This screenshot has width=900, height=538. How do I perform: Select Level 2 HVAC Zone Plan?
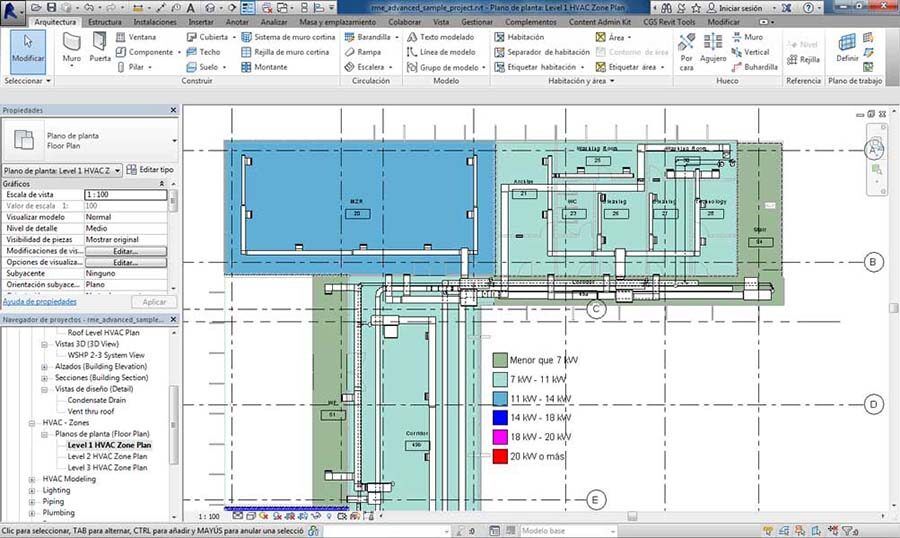coord(109,456)
